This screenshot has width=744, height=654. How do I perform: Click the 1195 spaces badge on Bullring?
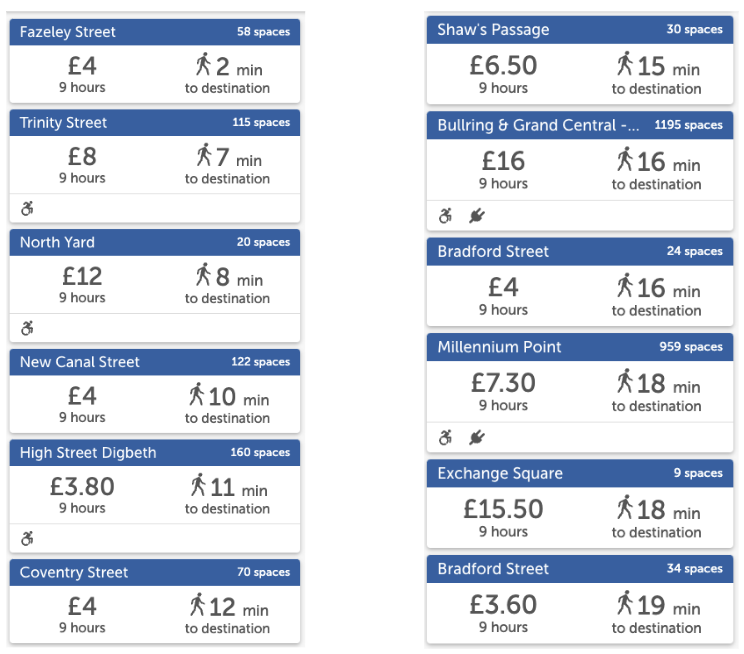[688, 125]
